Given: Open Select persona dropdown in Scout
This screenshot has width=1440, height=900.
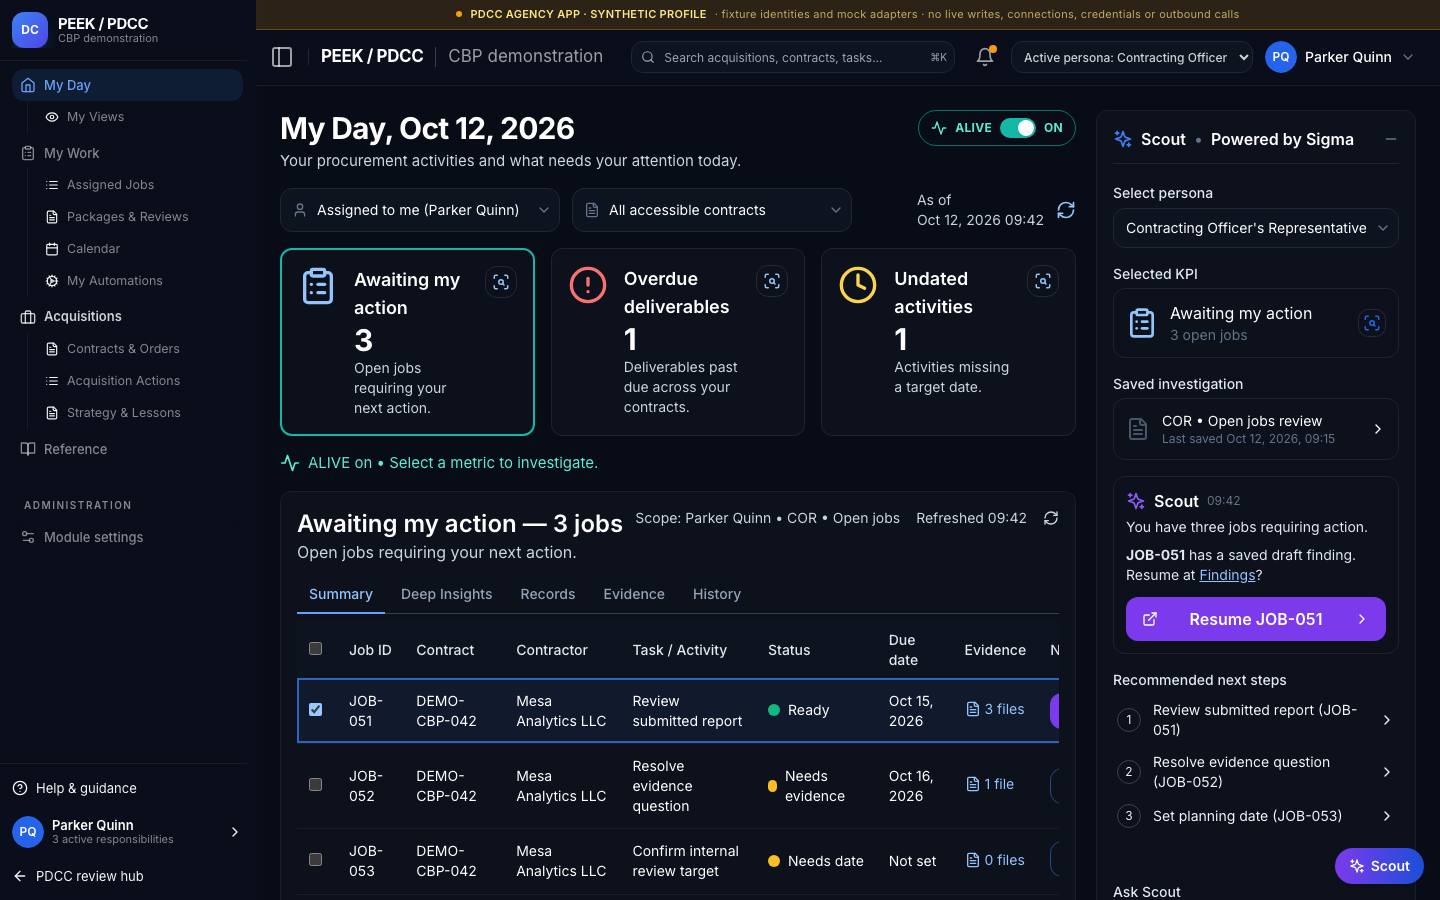Looking at the screenshot, I should point(1255,228).
